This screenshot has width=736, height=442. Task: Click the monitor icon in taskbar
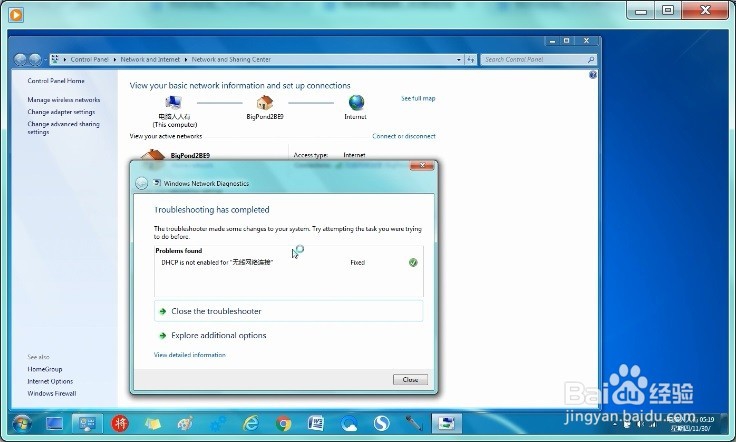pos(54,424)
